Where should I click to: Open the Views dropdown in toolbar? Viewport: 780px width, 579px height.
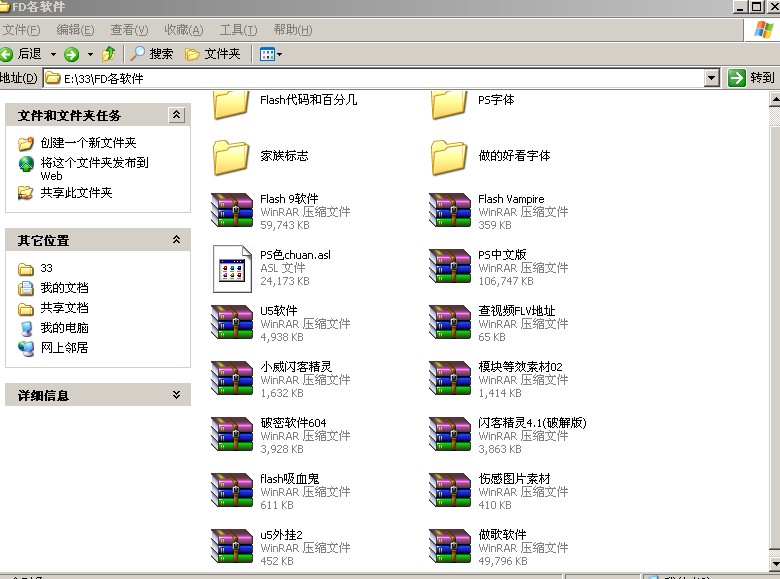click(x=271, y=54)
